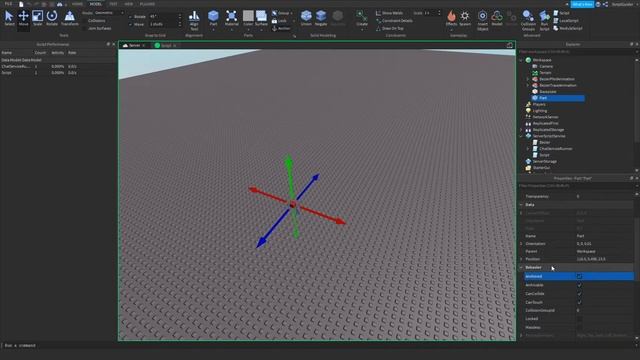Toggle the Move snap checkbox

point(130,24)
